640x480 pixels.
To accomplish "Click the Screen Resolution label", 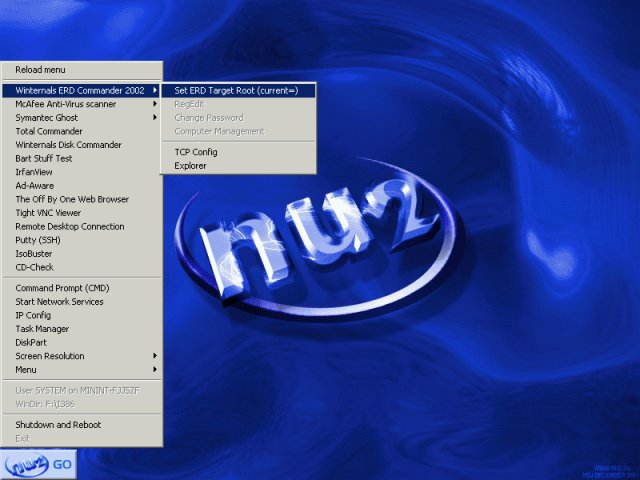I will click(x=50, y=356).
